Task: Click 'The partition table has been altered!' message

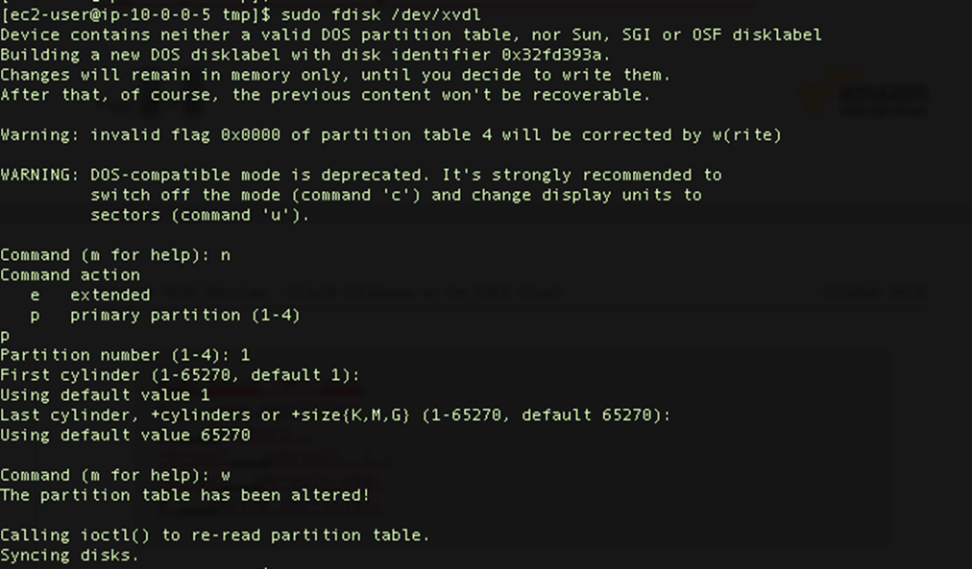Action: (185, 495)
